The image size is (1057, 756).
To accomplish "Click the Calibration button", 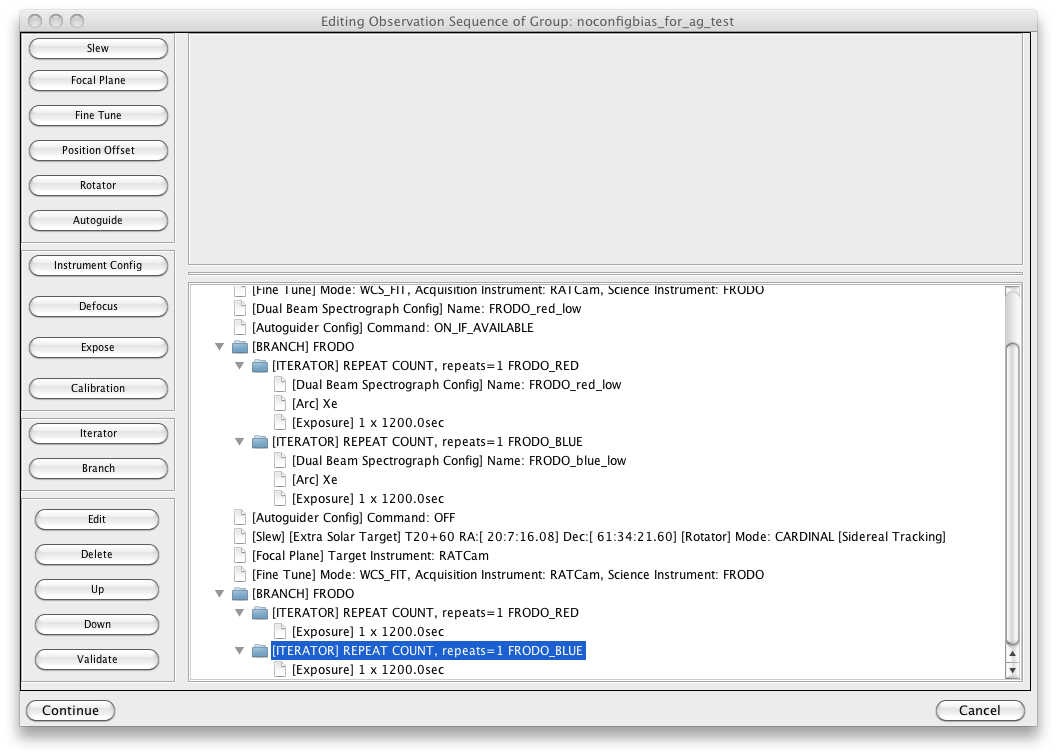I will coord(98,388).
